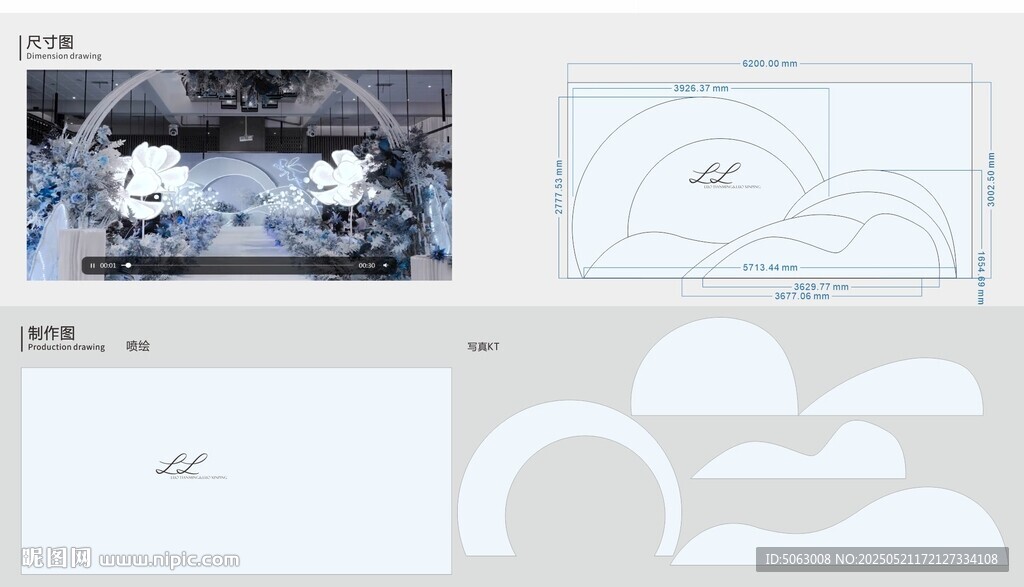
Task: Click the video progress slider handle
Action: (x=128, y=266)
